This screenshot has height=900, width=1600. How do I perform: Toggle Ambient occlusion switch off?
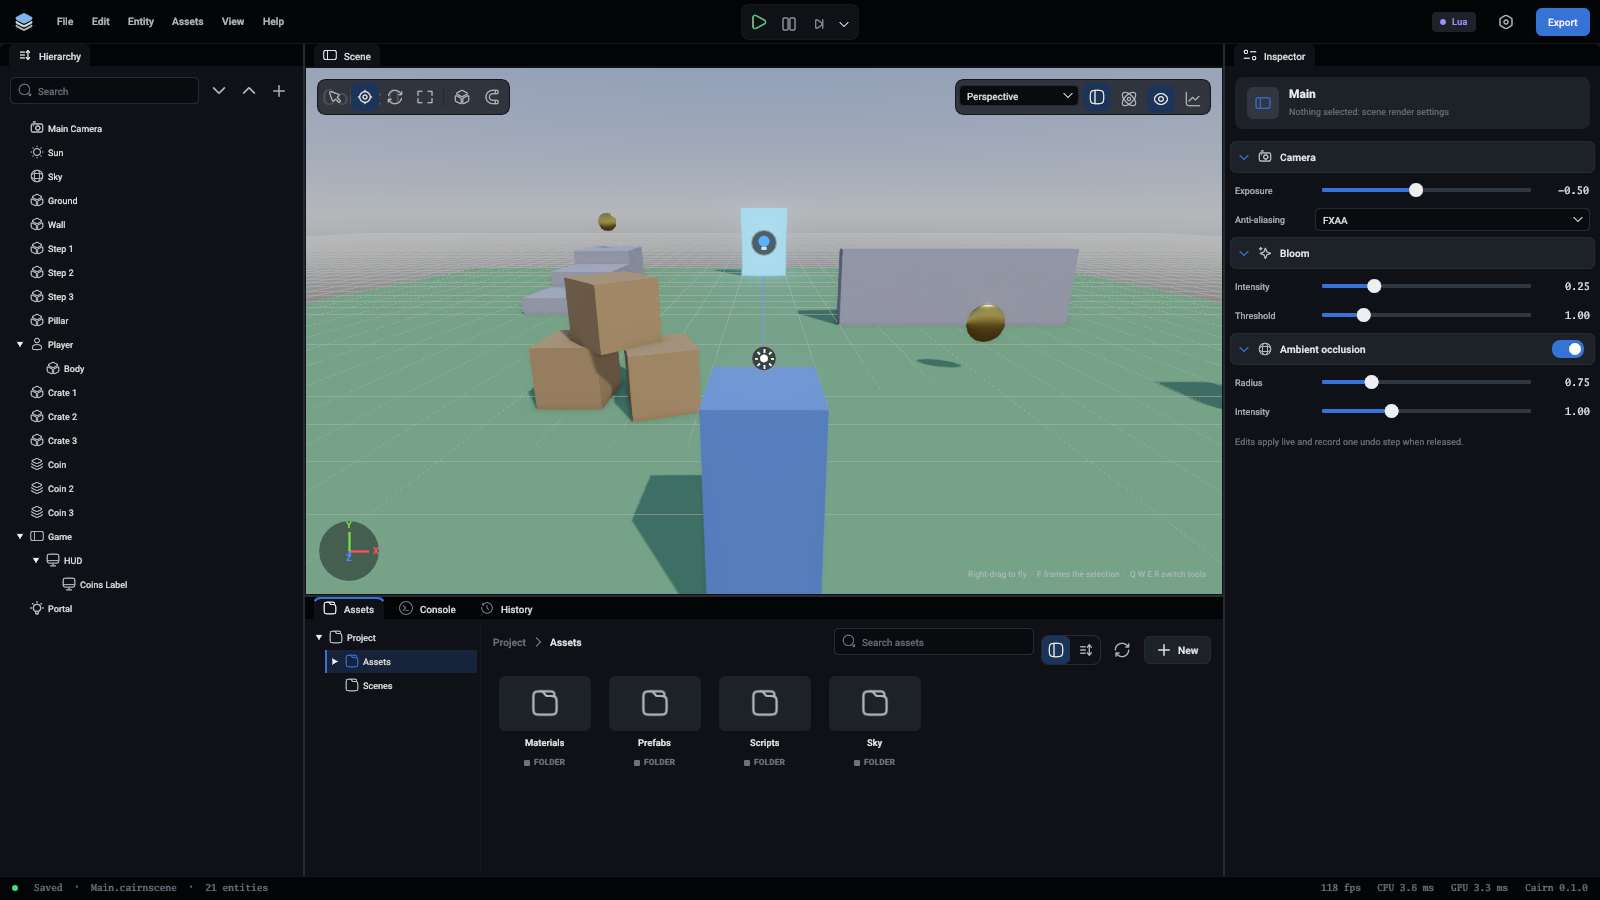[x=1568, y=349]
